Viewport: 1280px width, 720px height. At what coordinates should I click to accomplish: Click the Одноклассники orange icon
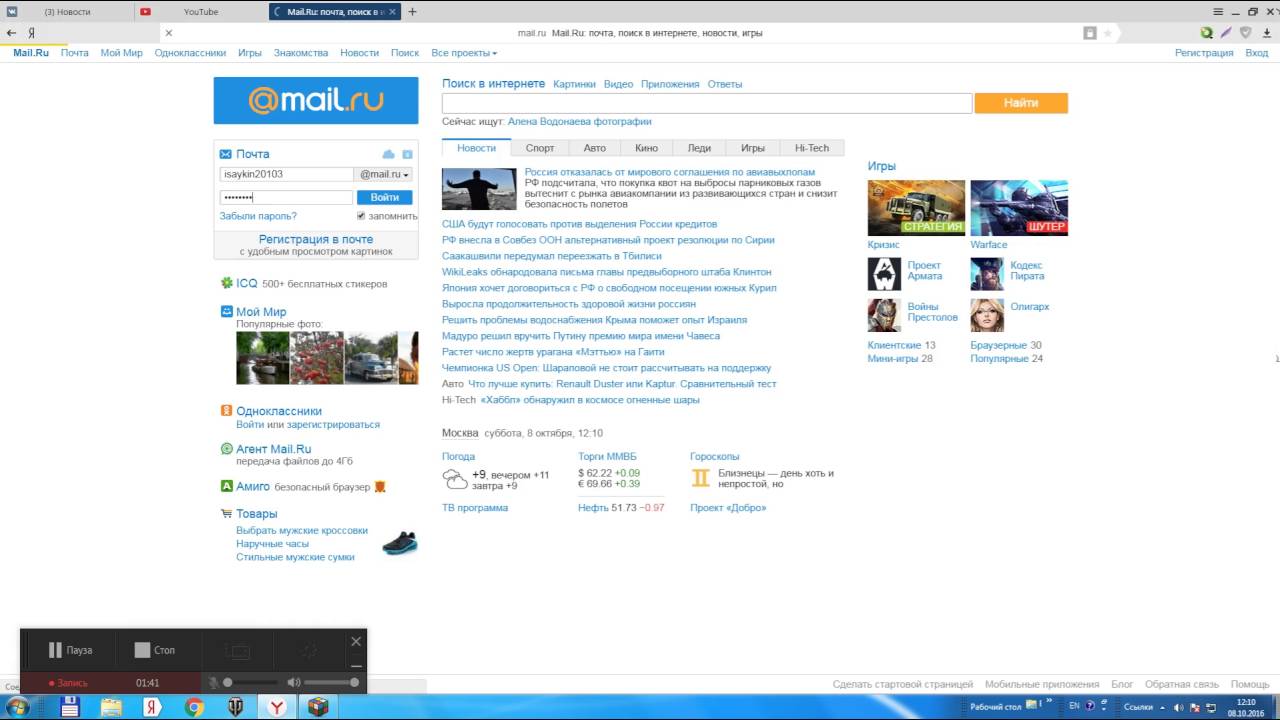pos(227,410)
